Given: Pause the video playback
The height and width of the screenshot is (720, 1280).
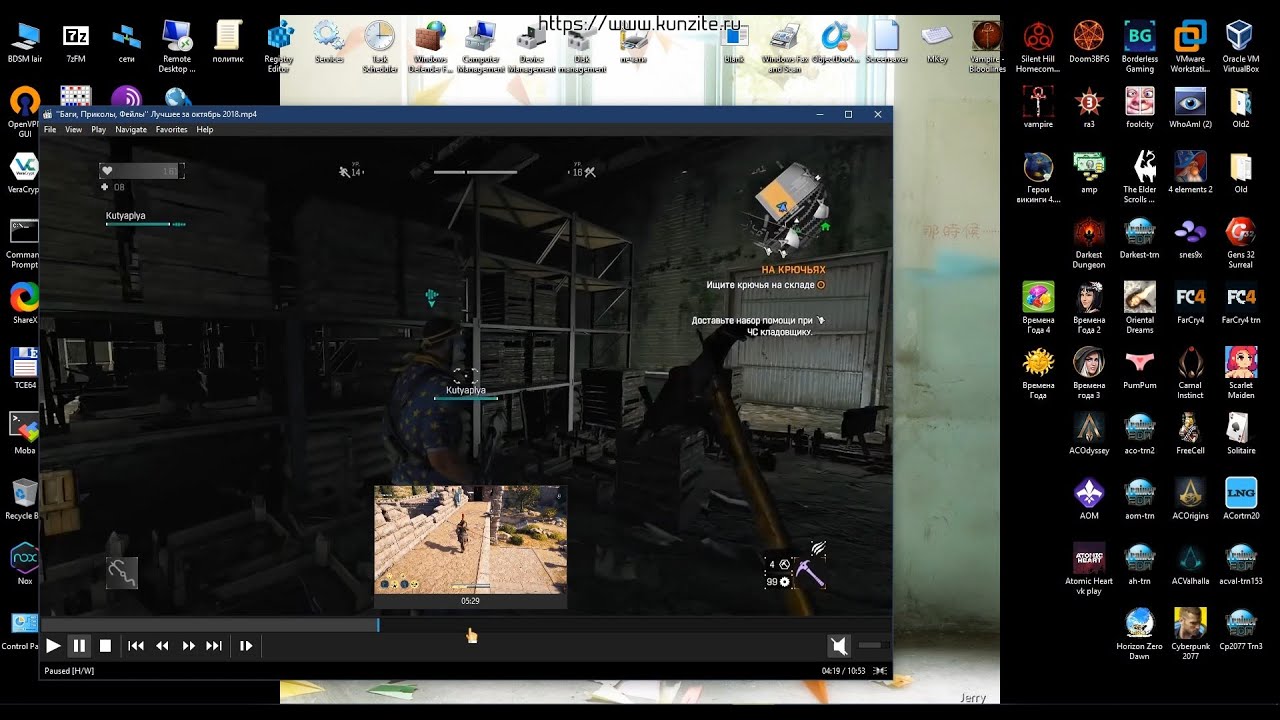Looking at the screenshot, I should (79, 646).
